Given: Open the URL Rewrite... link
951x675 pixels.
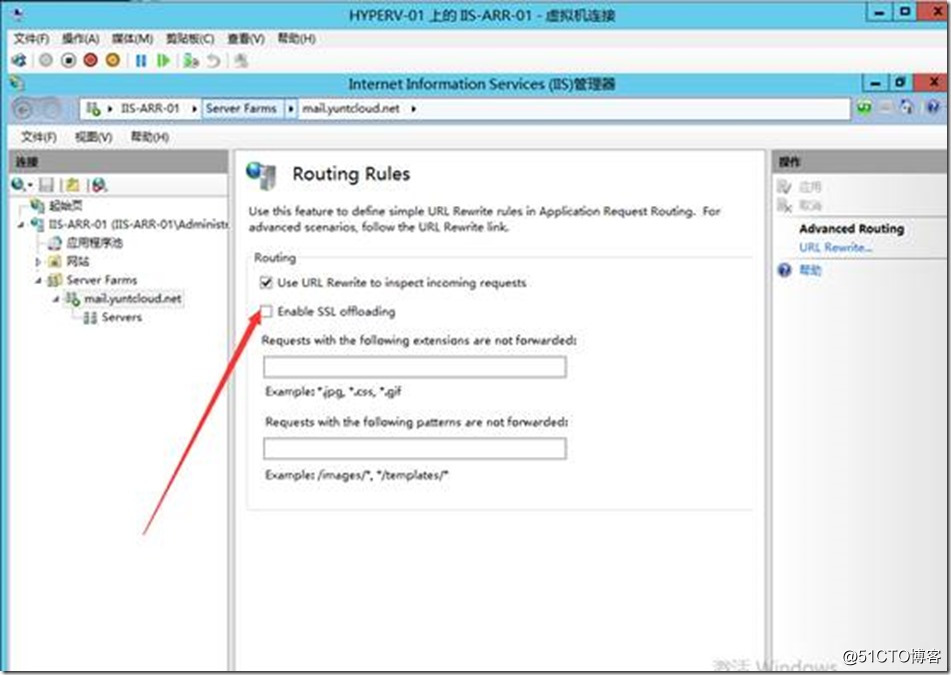Looking at the screenshot, I should click(x=835, y=247).
